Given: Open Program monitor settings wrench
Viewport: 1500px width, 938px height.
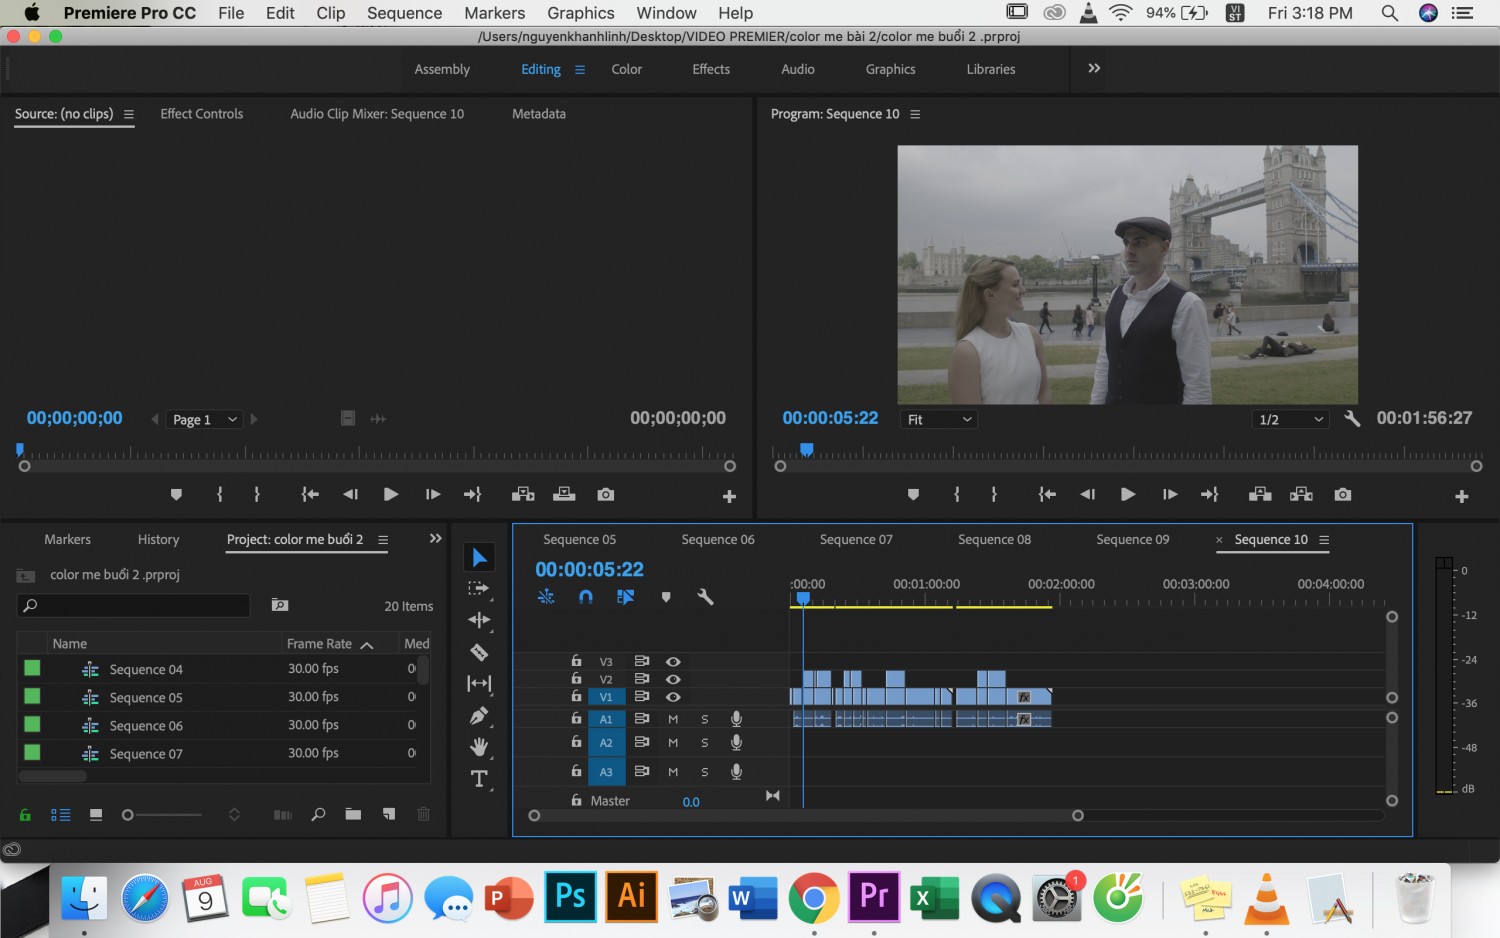Looking at the screenshot, I should click(x=1352, y=419).
